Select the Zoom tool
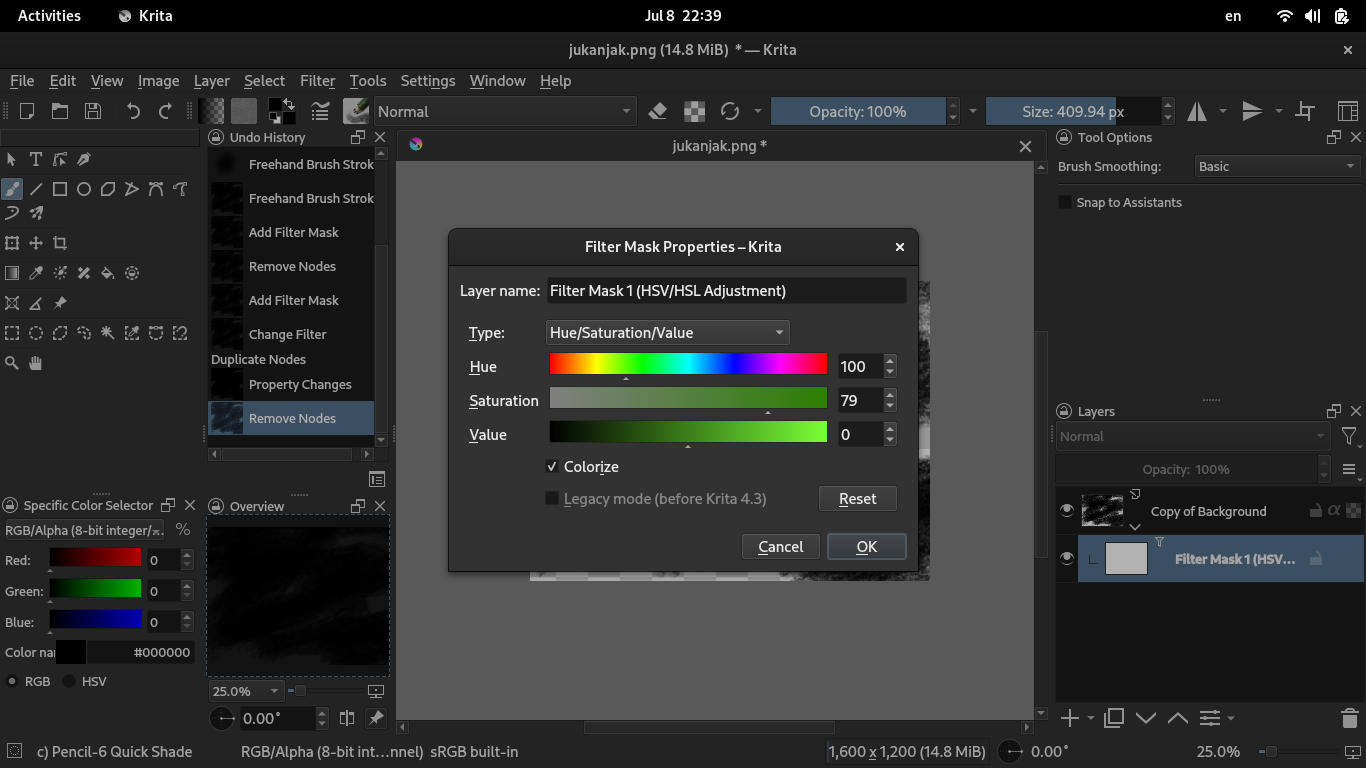Image resolution: width=1366 pixels, height=768 pixels. [12, 363]
